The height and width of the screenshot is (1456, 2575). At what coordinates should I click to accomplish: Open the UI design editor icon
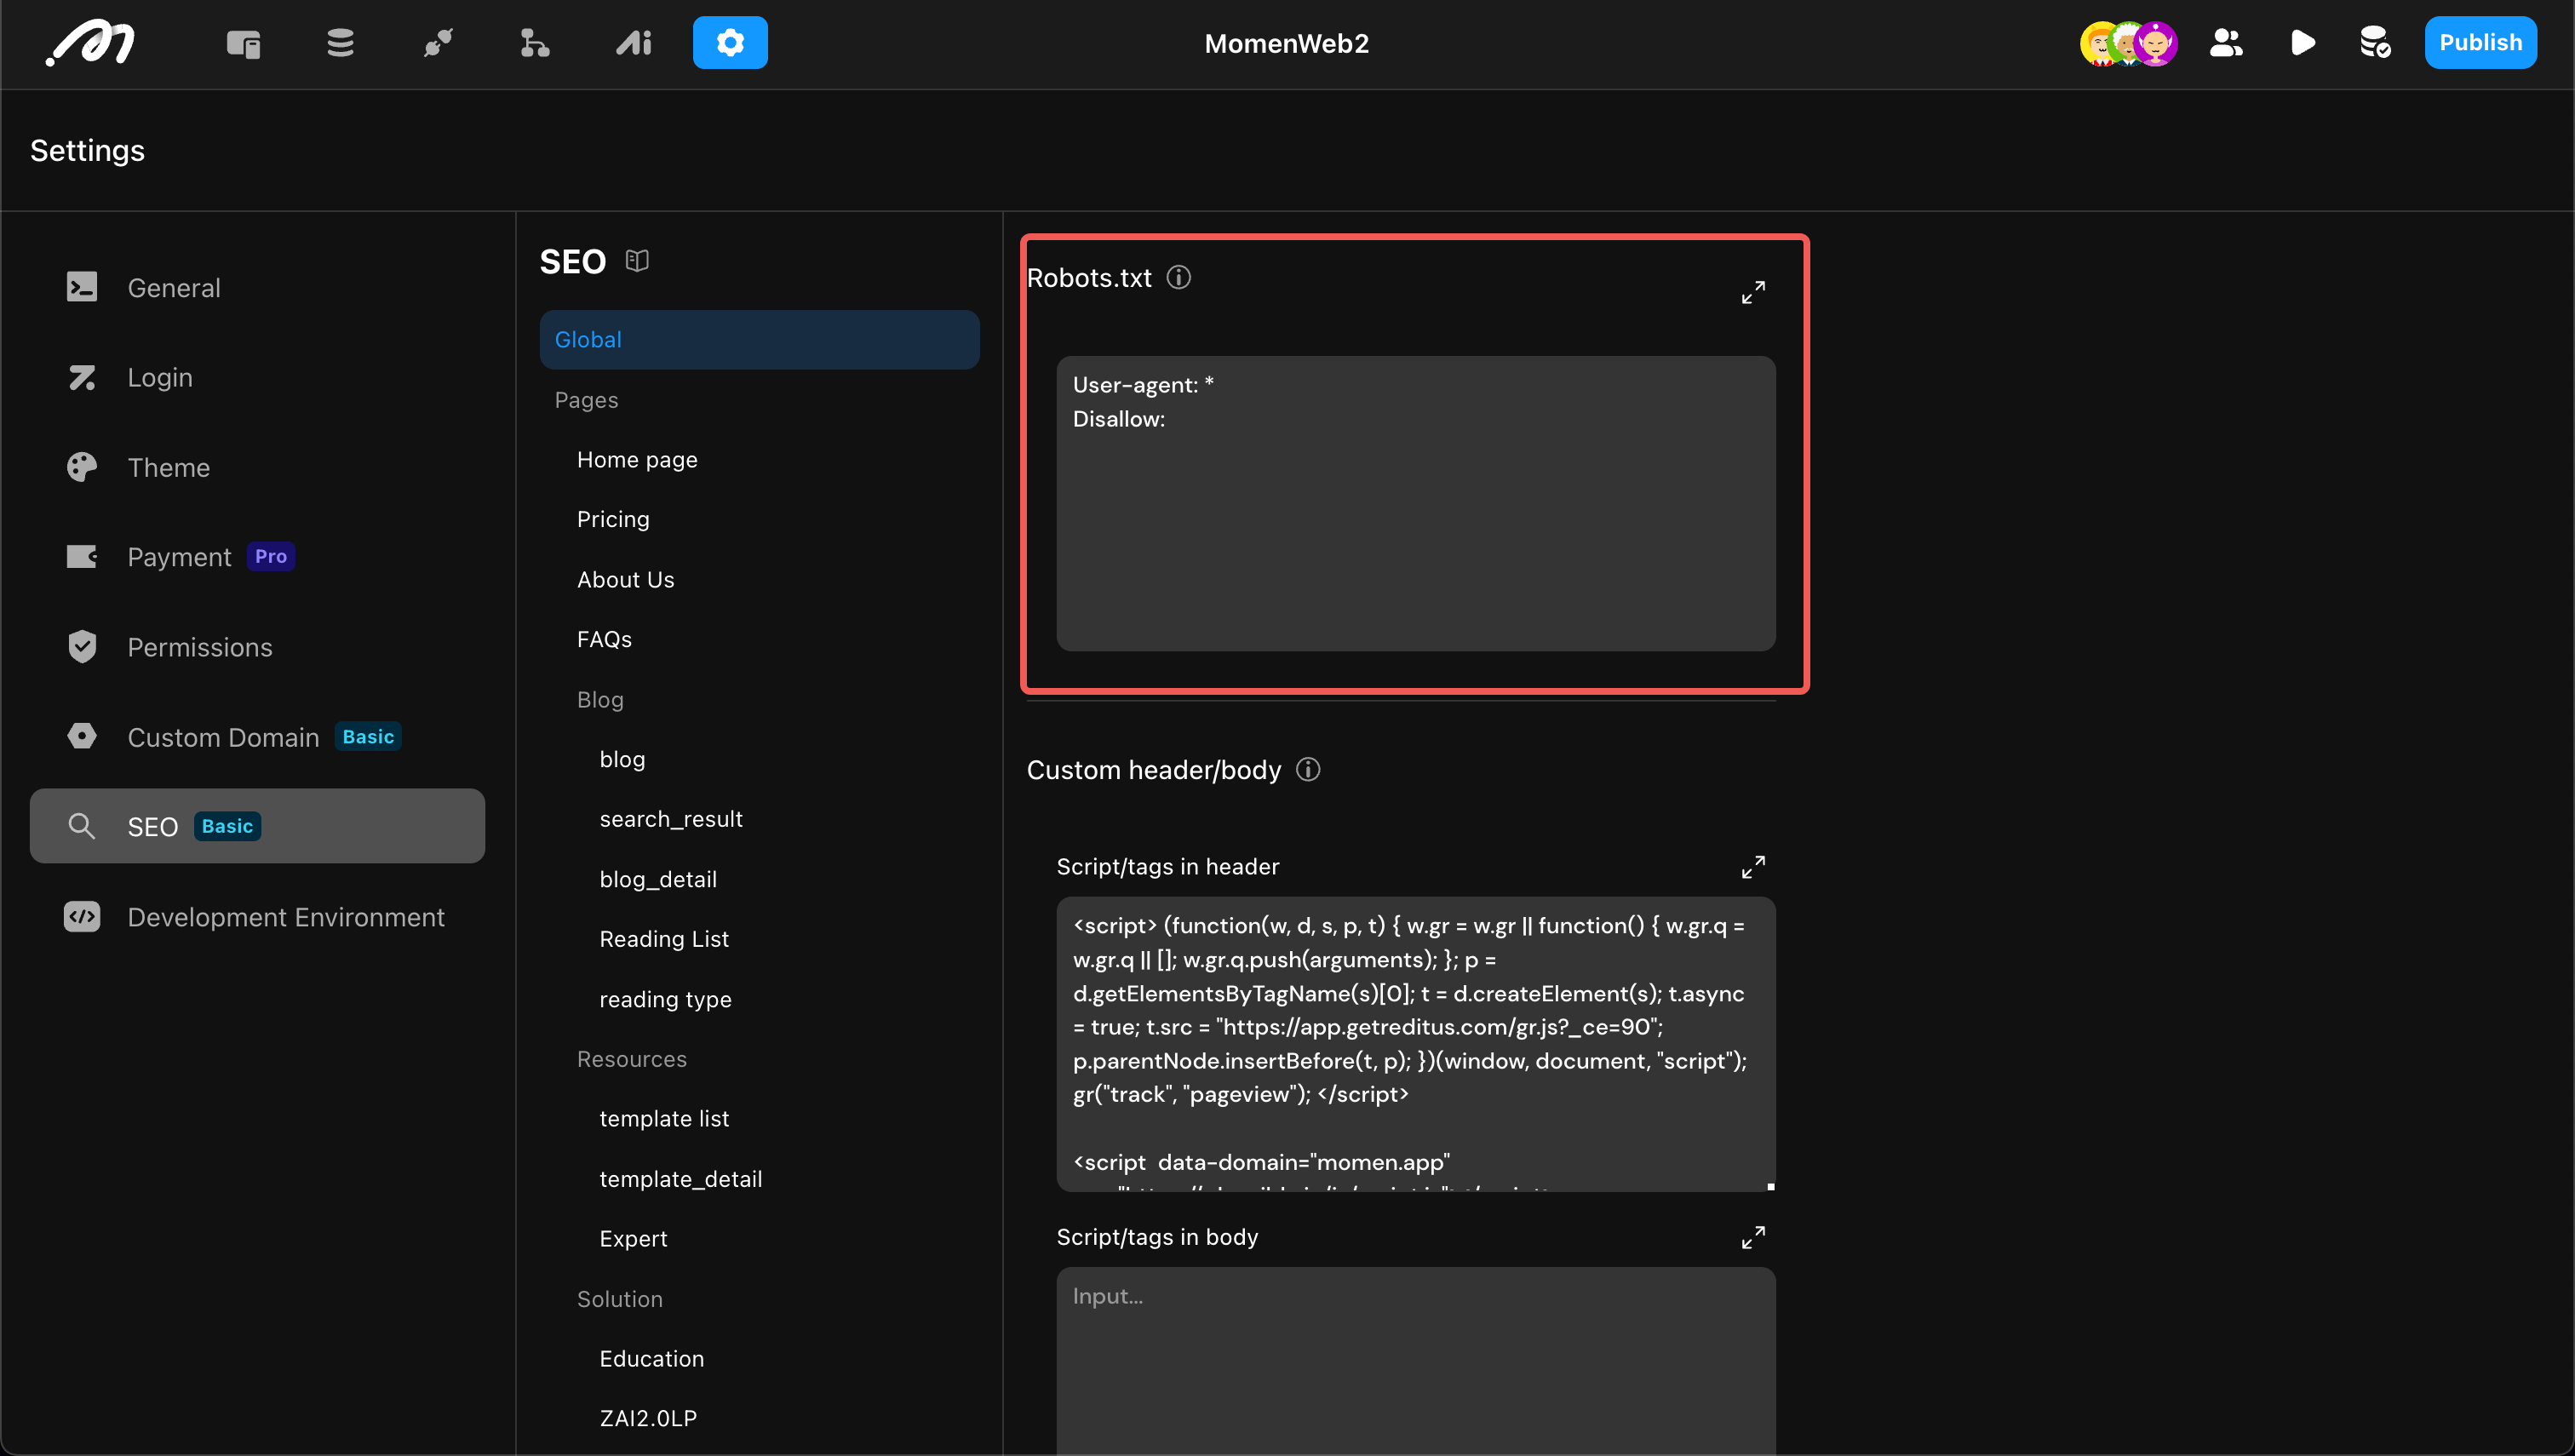pyautogui.click(x=243, y=43)
